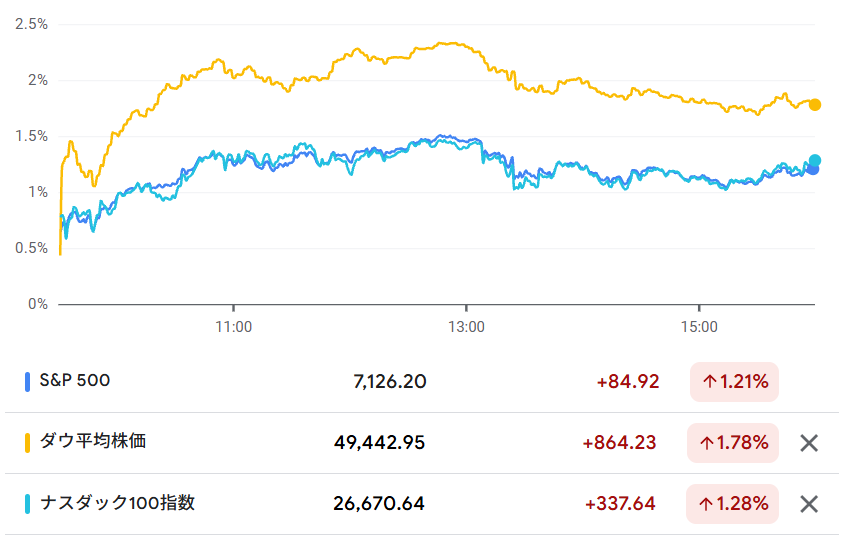The height and width of the screenshot is (535, 849).
Task: Click the blue S&P 500 color marker
Action: (x=28, y=381)
